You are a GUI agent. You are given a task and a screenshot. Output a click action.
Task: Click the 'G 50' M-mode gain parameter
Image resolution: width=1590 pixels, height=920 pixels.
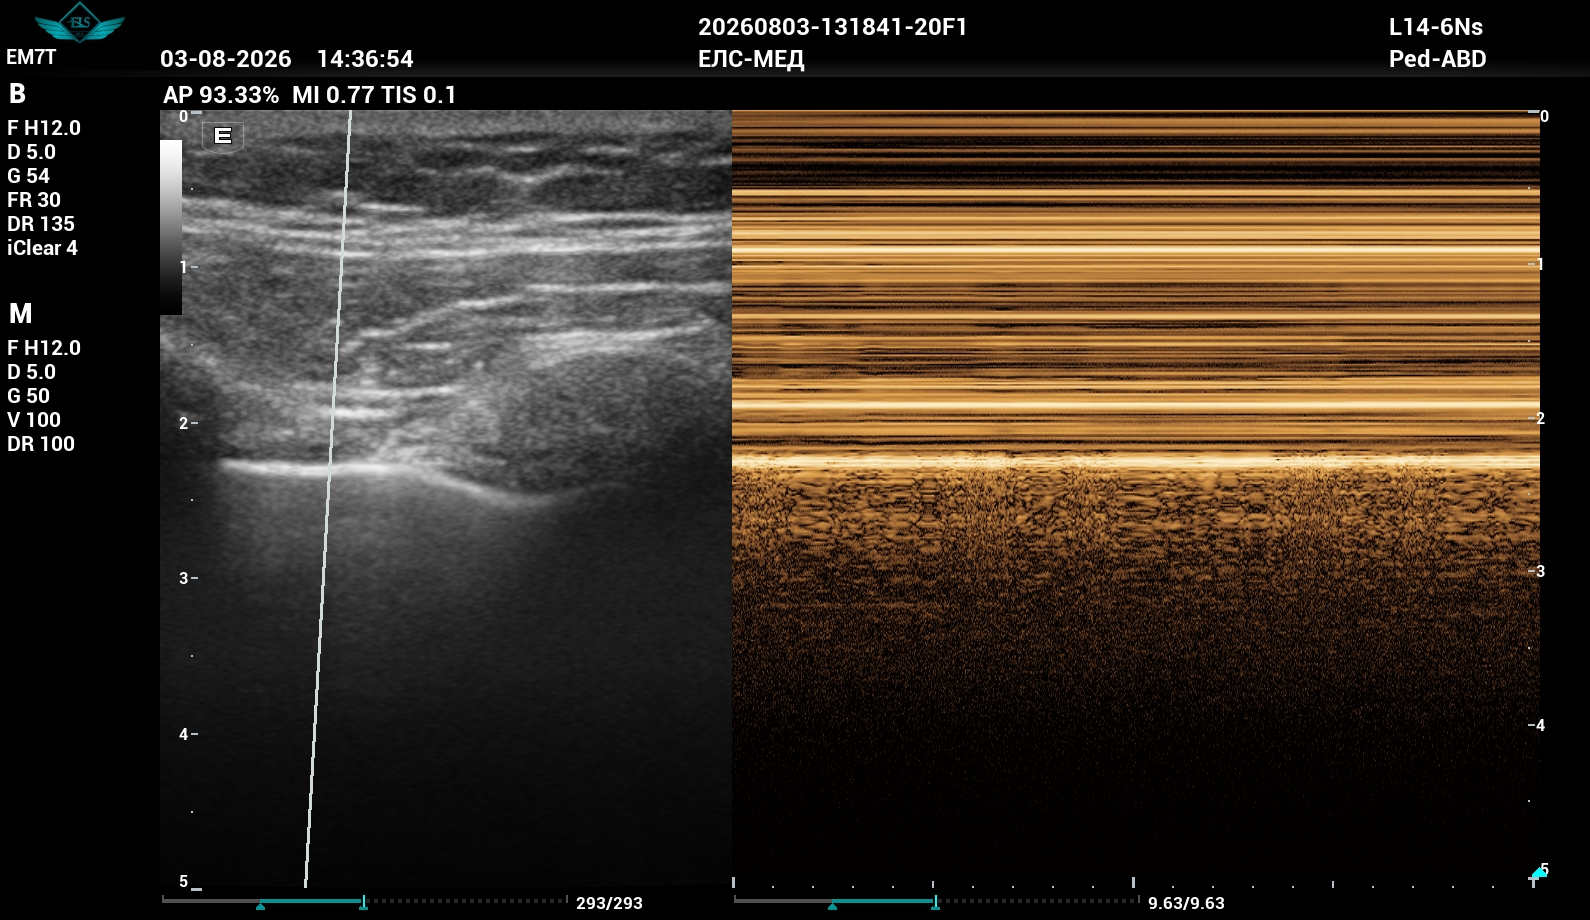click(x=28, y=396)
